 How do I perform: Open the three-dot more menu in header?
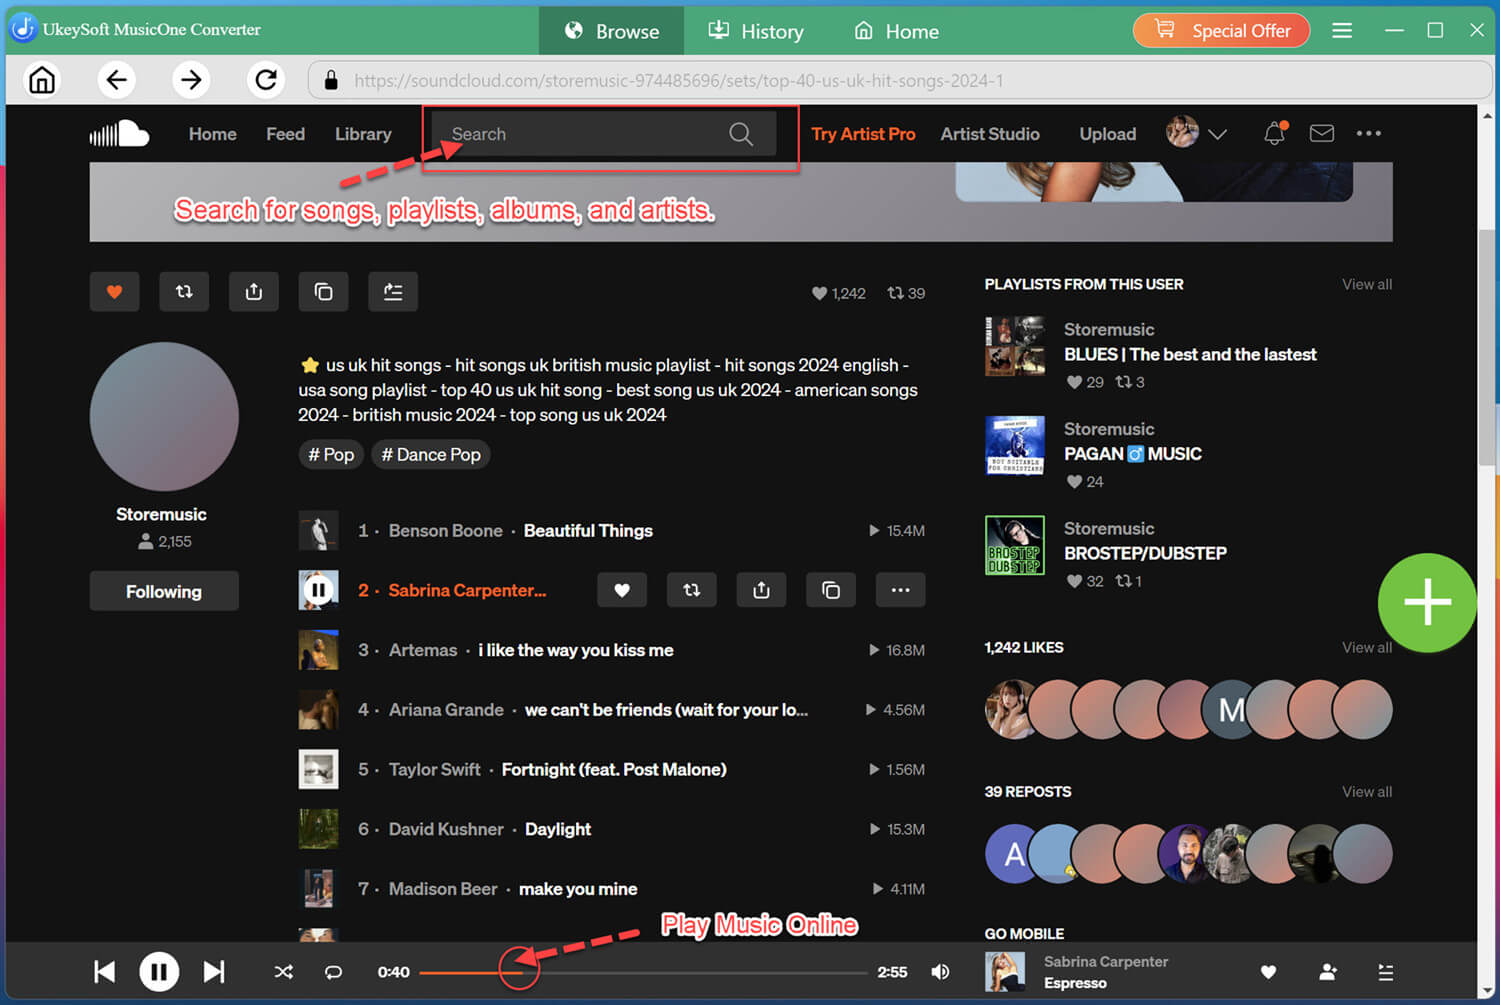click(1369, 133)
